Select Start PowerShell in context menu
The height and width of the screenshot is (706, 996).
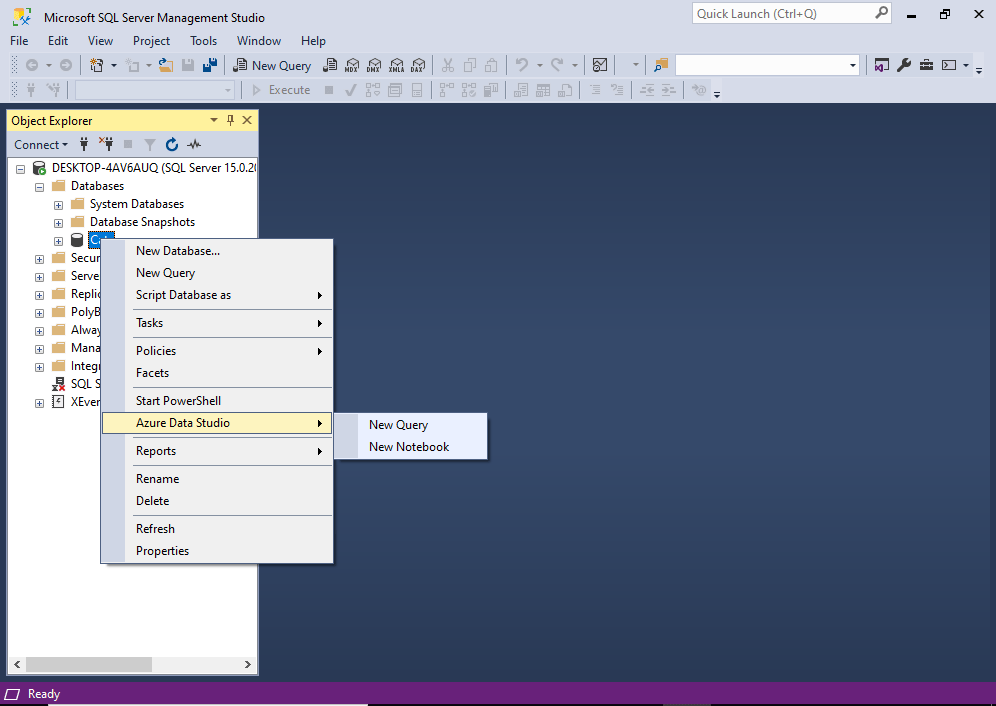click(x=217, y=401)
